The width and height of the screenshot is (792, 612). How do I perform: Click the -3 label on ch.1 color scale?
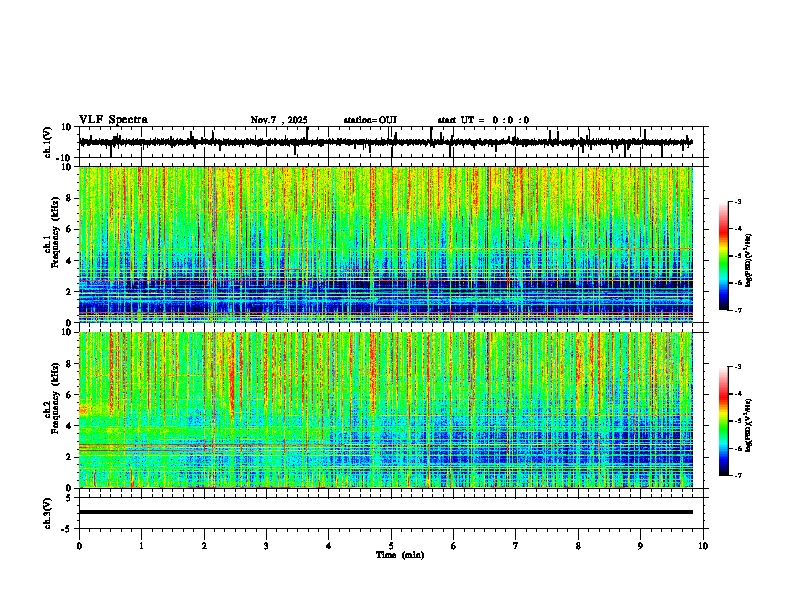pyautogui.click(x=738, y=202)
